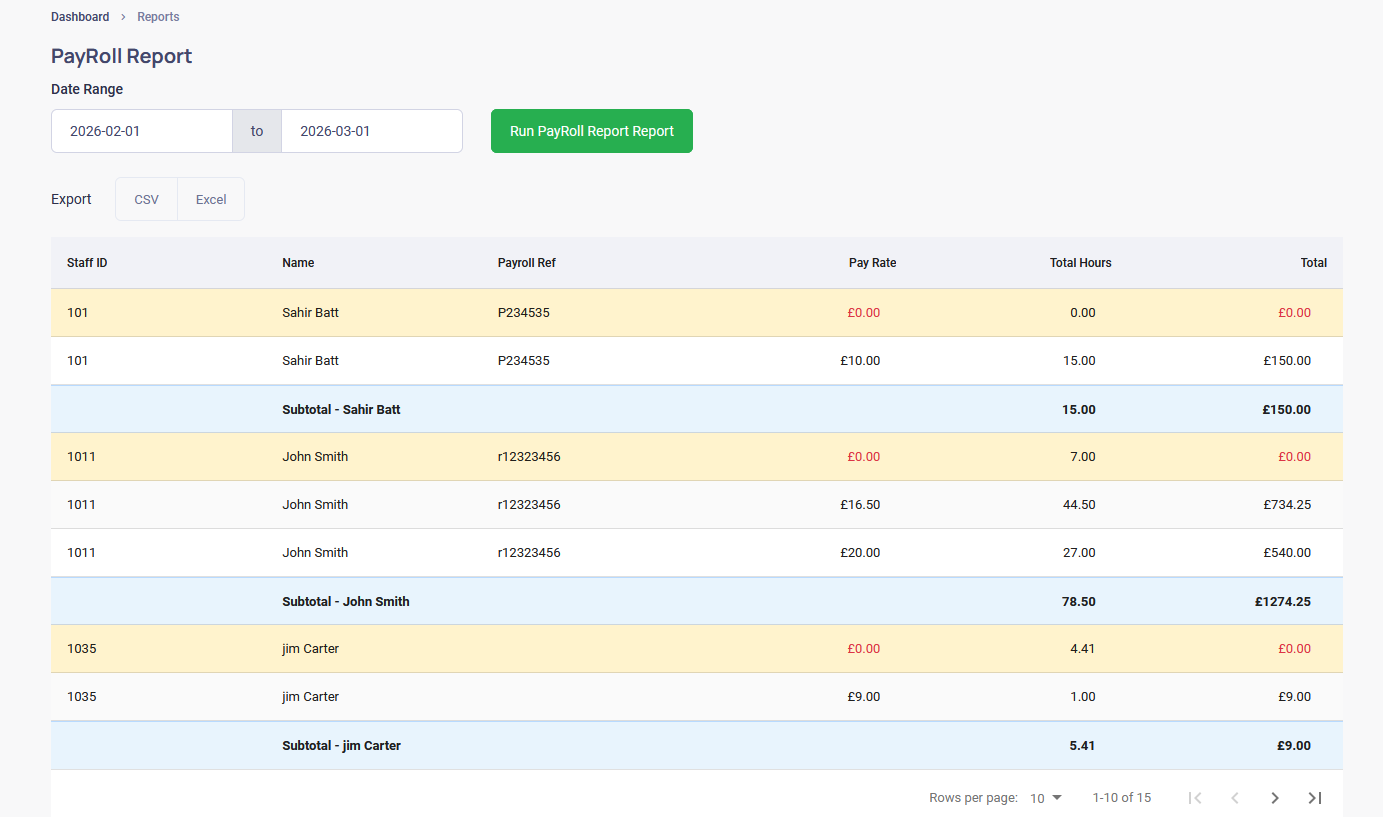
Task: Click the Total Hours column header
Action: (x=1080, y=262)
